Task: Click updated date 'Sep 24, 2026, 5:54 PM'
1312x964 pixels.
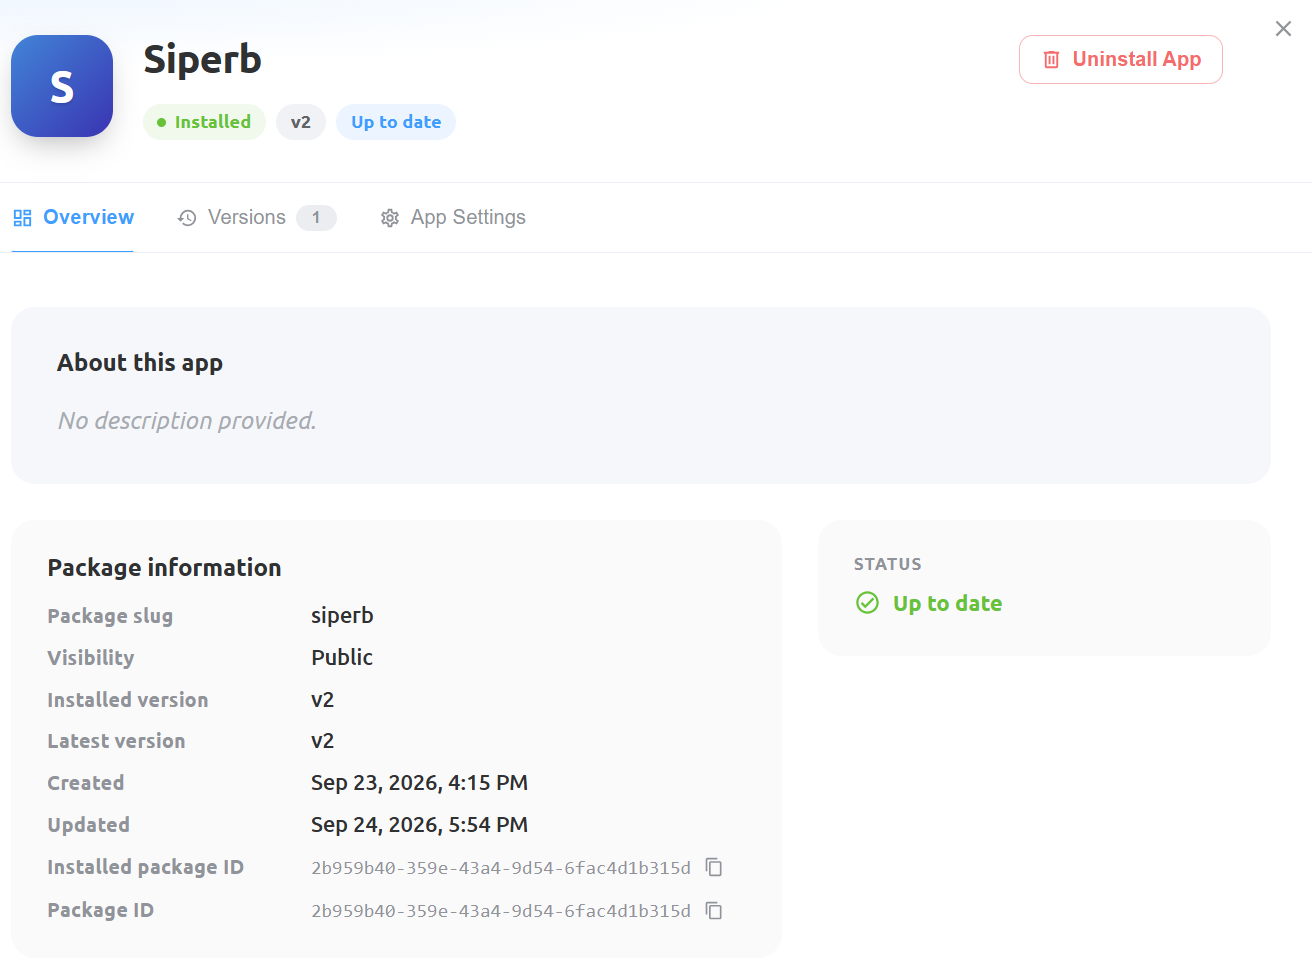Action: point(419,825)
